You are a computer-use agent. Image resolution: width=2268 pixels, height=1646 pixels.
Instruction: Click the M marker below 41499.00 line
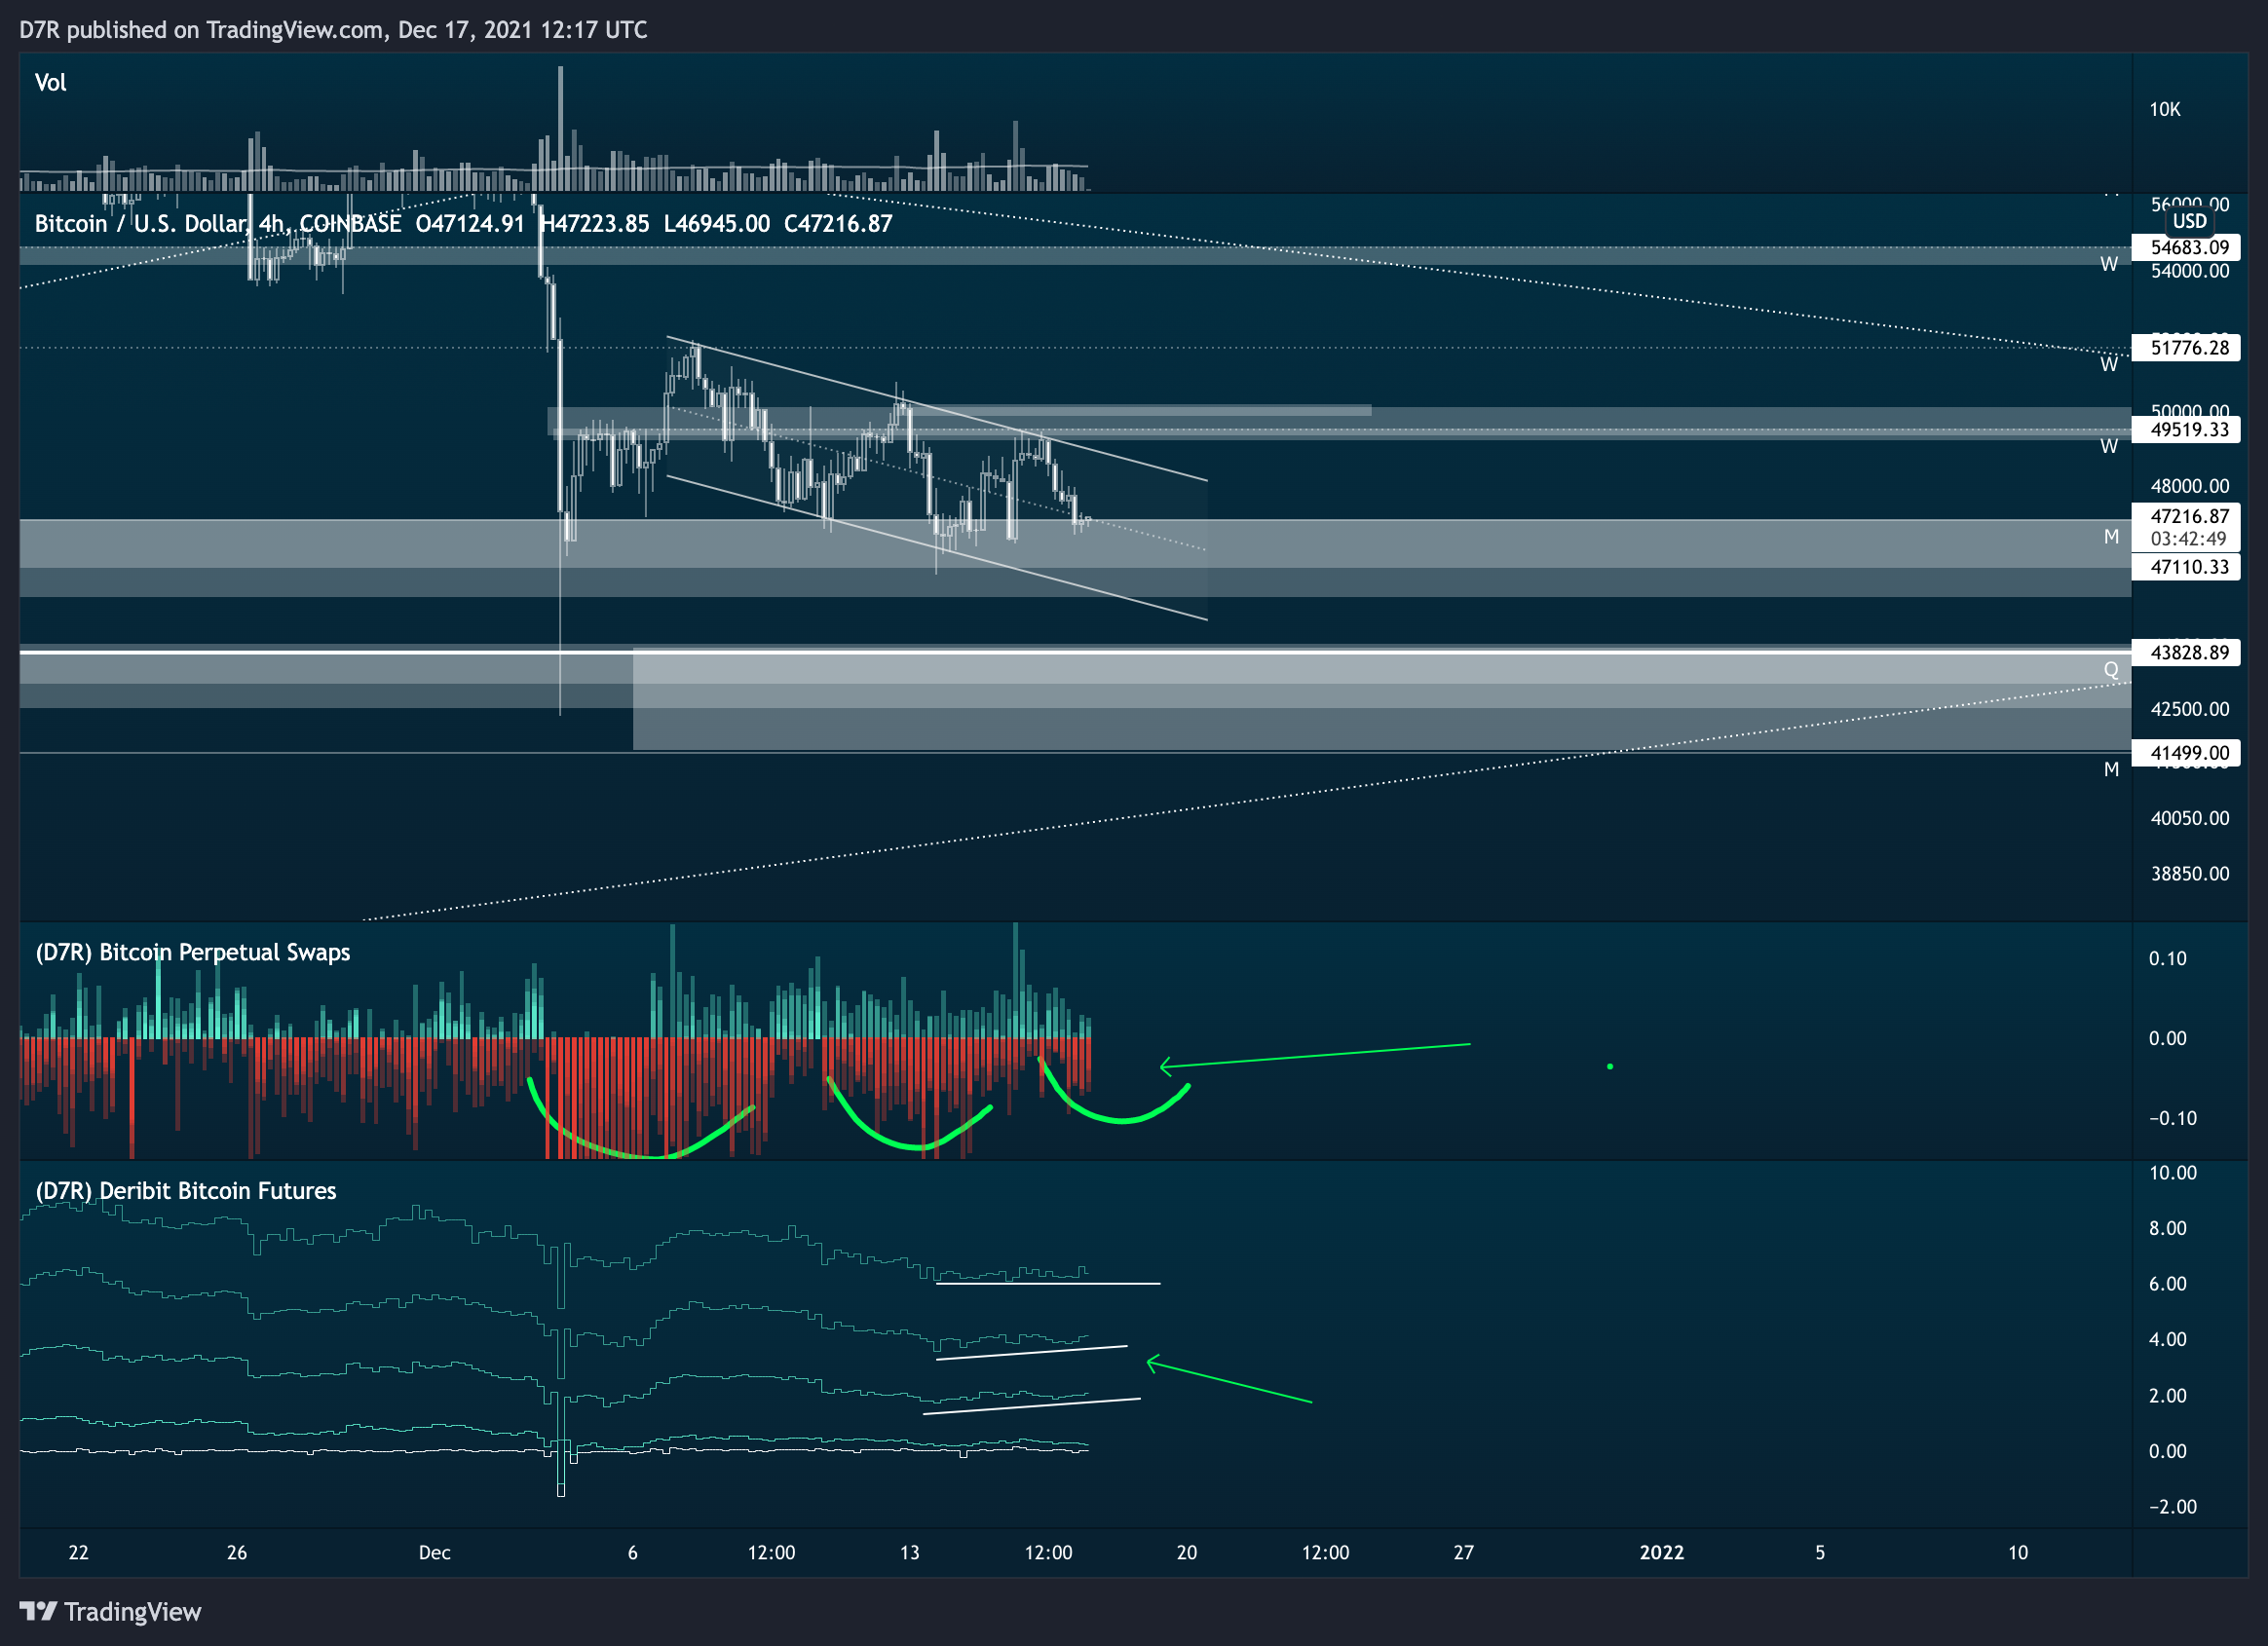(x=2111, y=769)
